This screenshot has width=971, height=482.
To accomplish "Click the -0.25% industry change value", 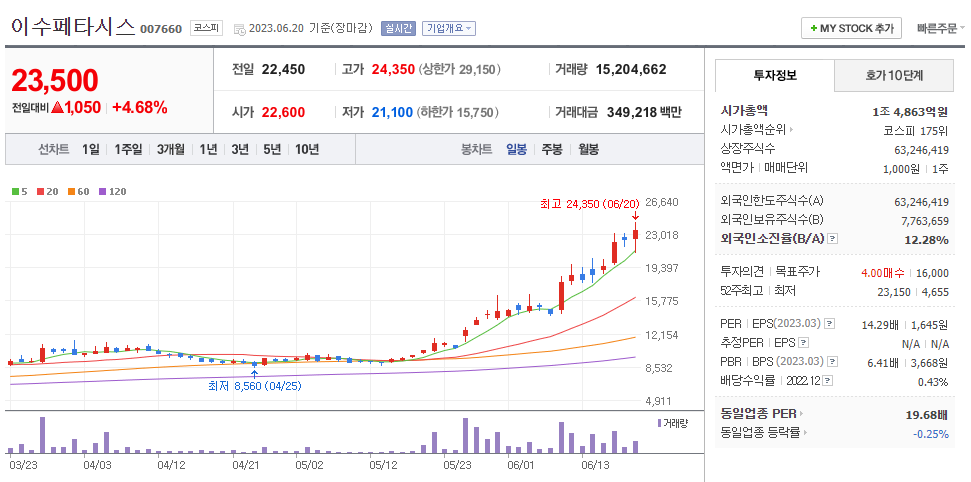I will coord(931,434).
